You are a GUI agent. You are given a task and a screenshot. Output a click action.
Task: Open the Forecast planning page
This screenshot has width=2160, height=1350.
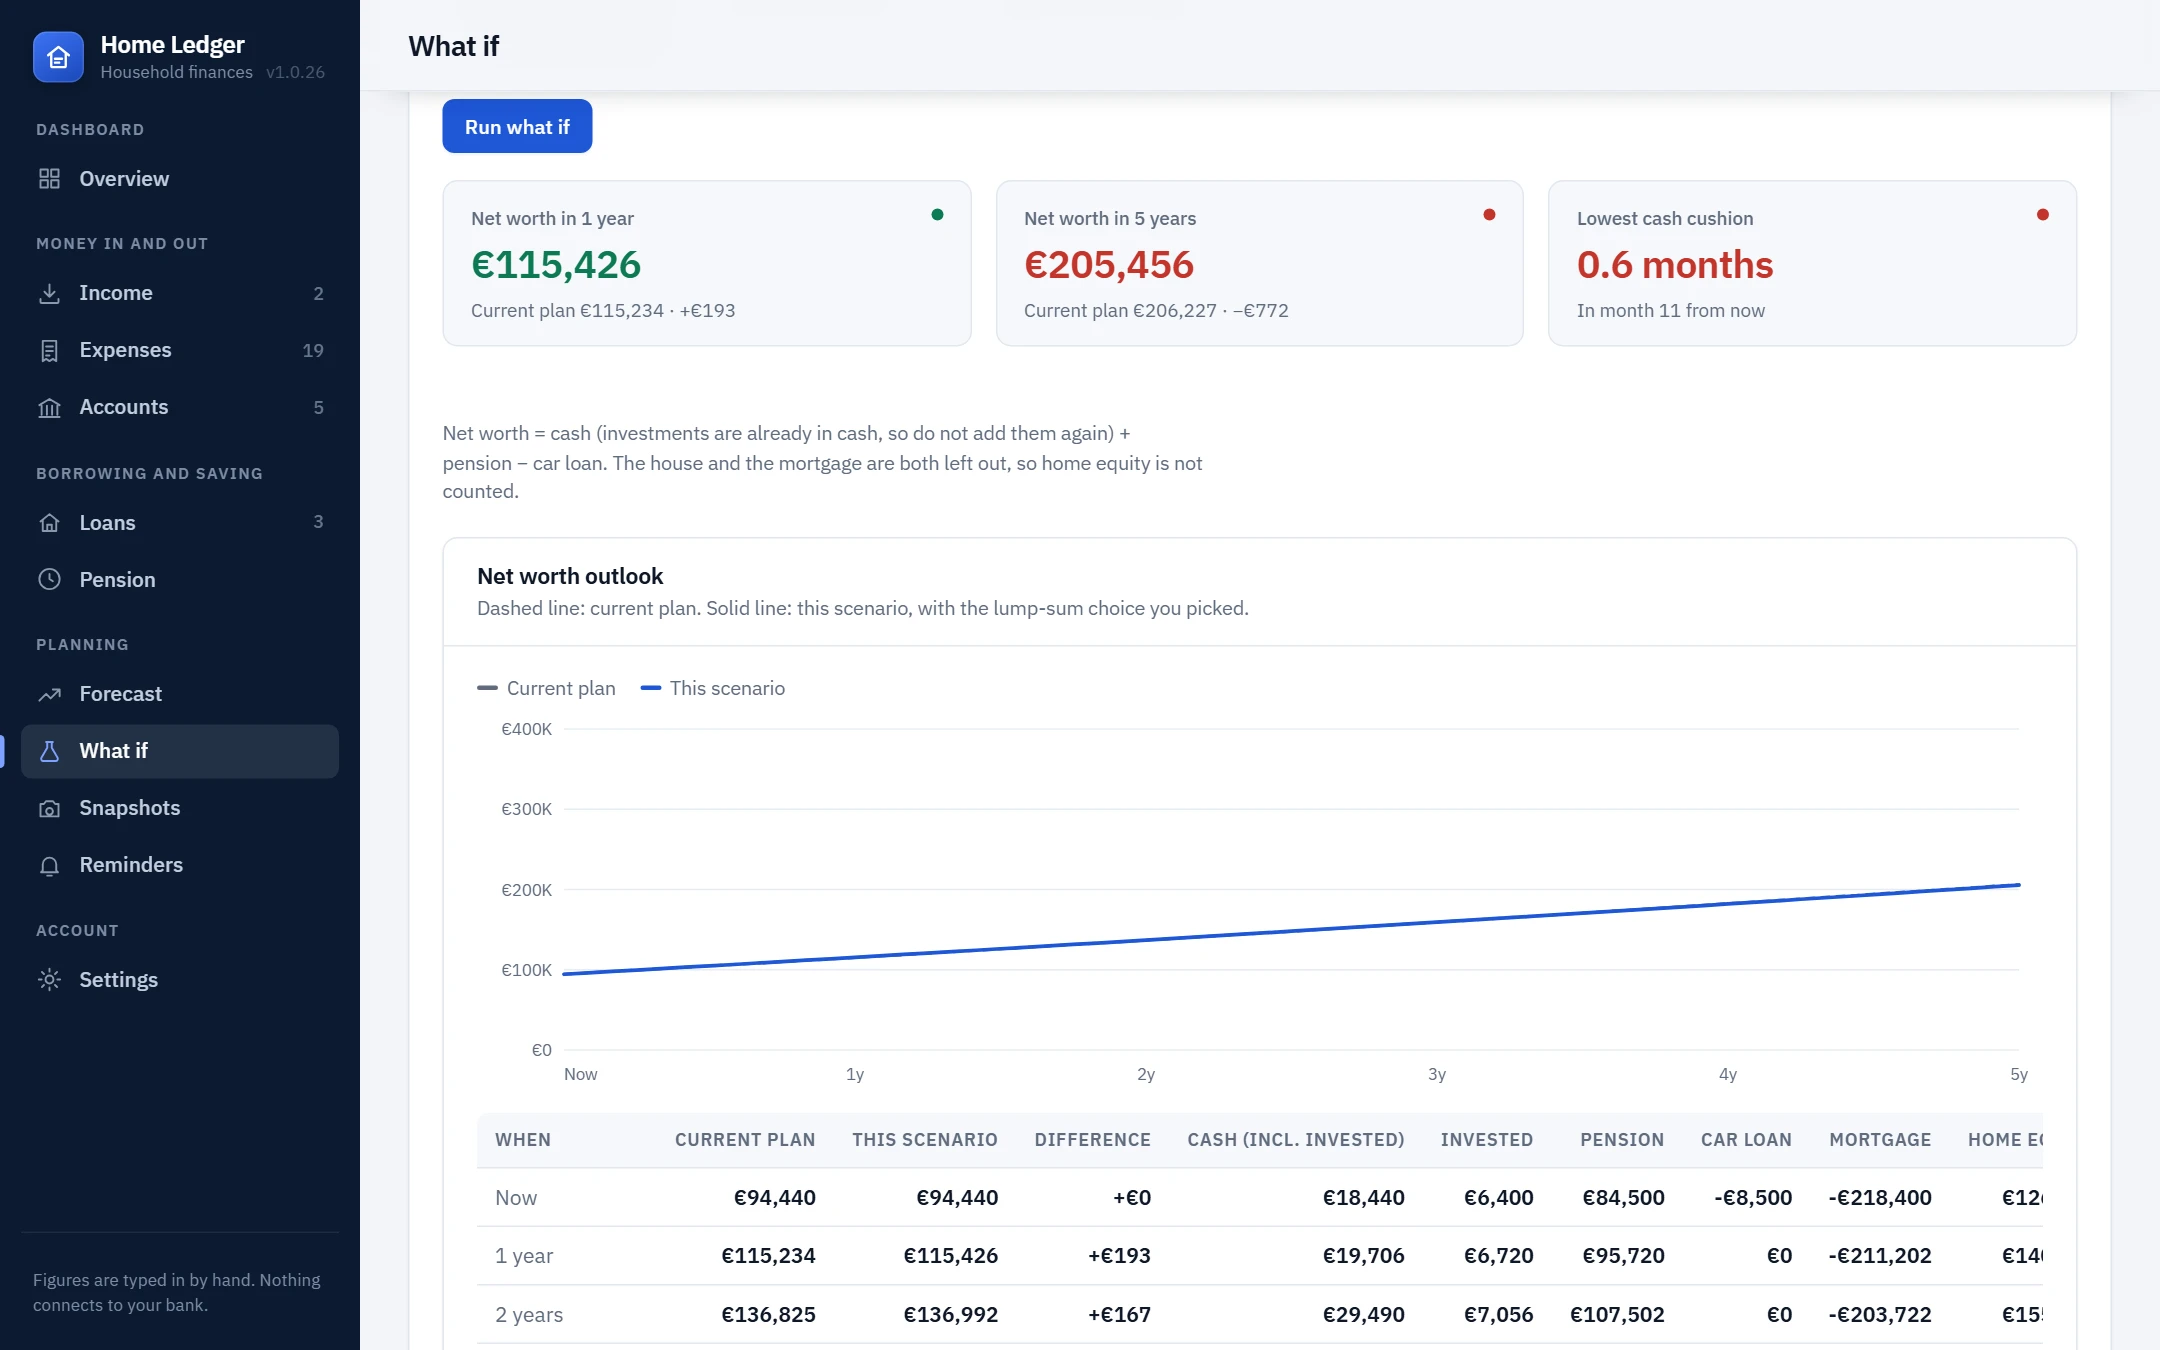180,694
